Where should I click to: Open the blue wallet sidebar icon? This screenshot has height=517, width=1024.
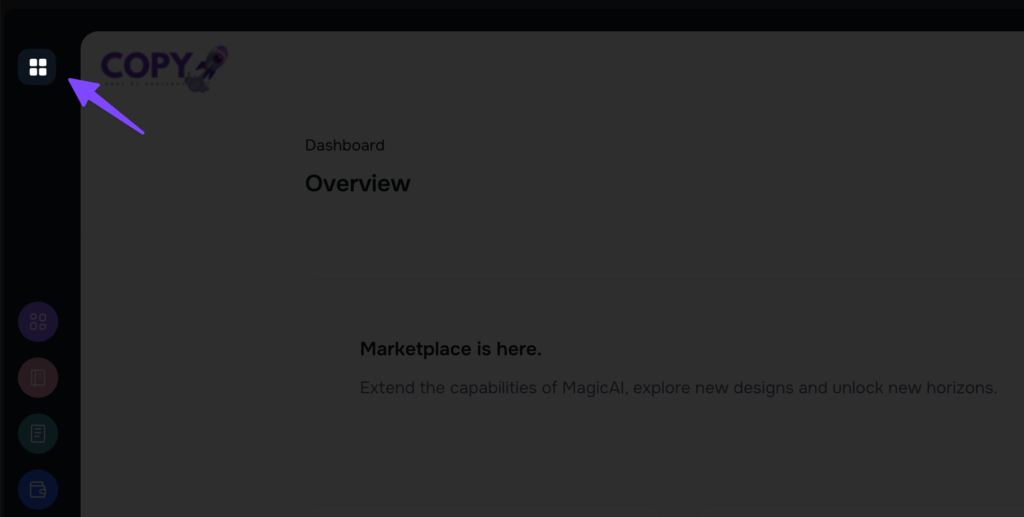(x=38, y=490)
